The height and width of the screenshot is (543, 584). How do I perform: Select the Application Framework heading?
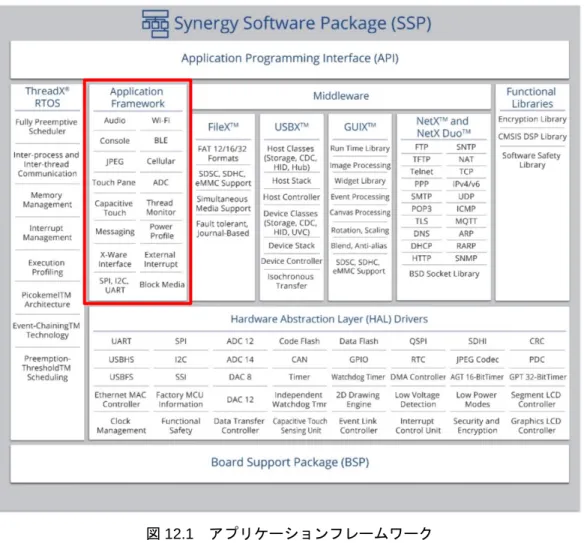137,97
